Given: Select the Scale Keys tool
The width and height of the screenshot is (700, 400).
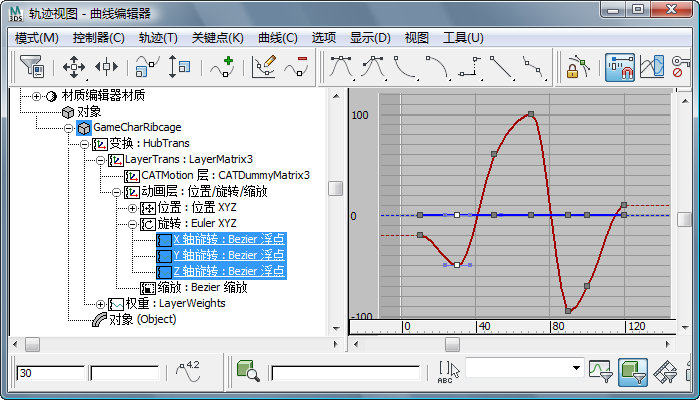Looking at the screenshot, I should click(x=147, y=67).
